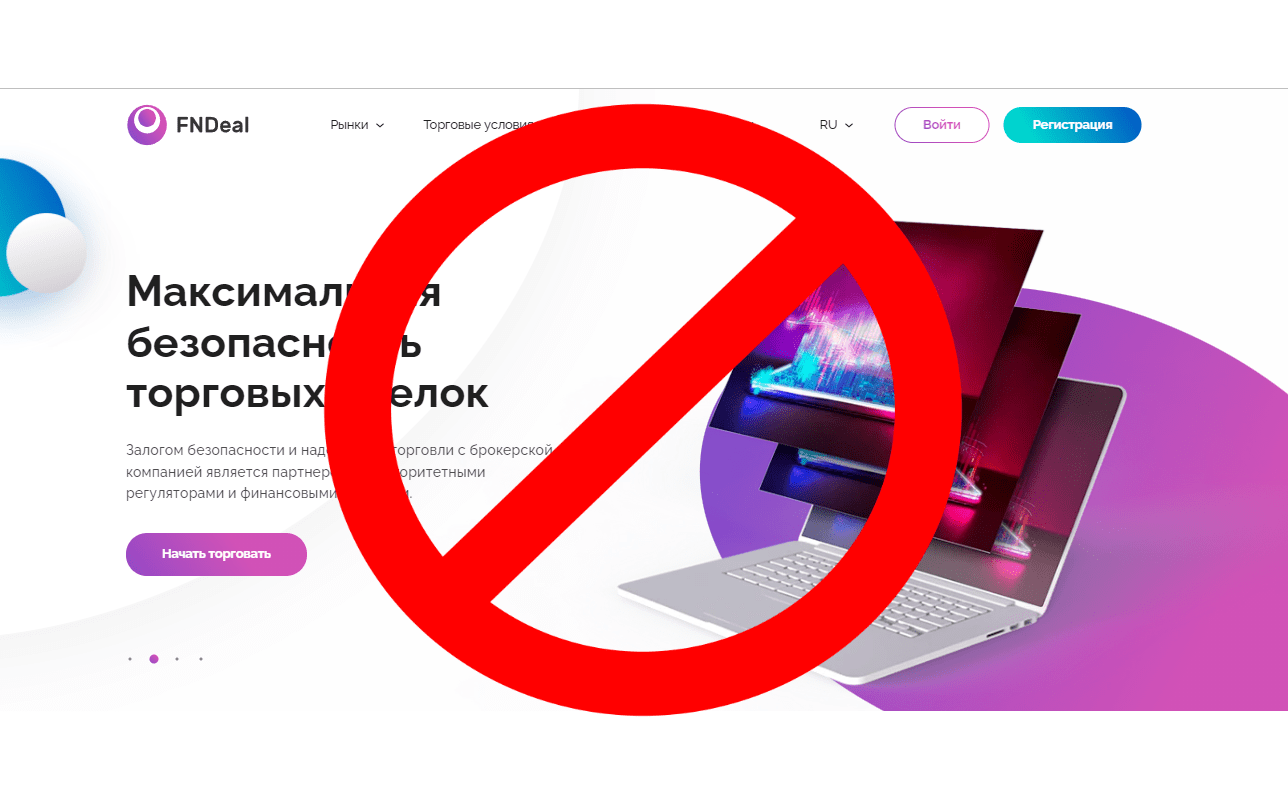Viewport: 1288px width, 800px height.
Task: Click the Начать торговать button
Action: click(x=216, y=554)
